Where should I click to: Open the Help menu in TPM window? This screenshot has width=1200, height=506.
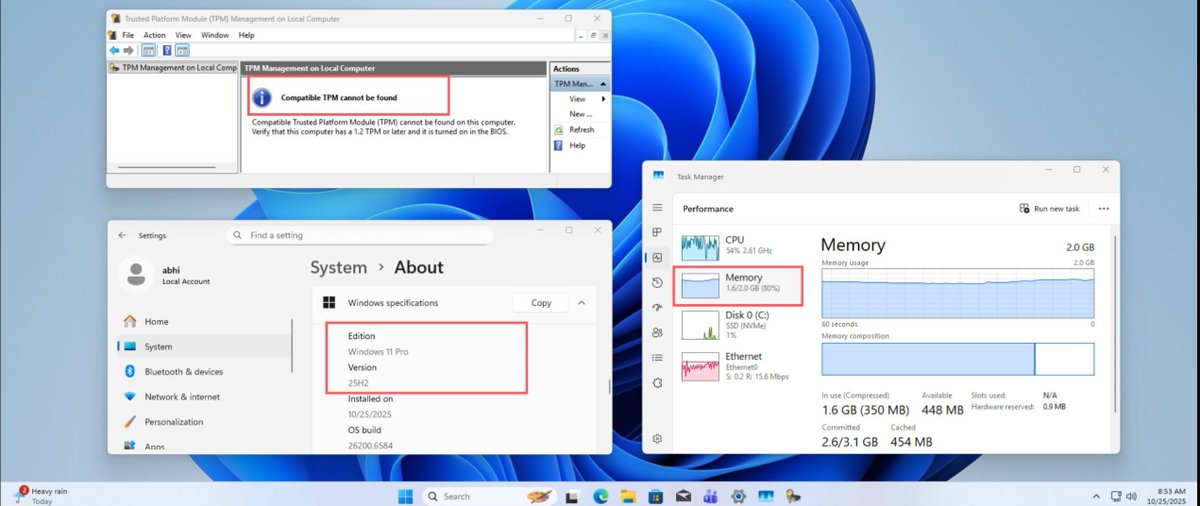pyautogui.click(x=246, y=35)
